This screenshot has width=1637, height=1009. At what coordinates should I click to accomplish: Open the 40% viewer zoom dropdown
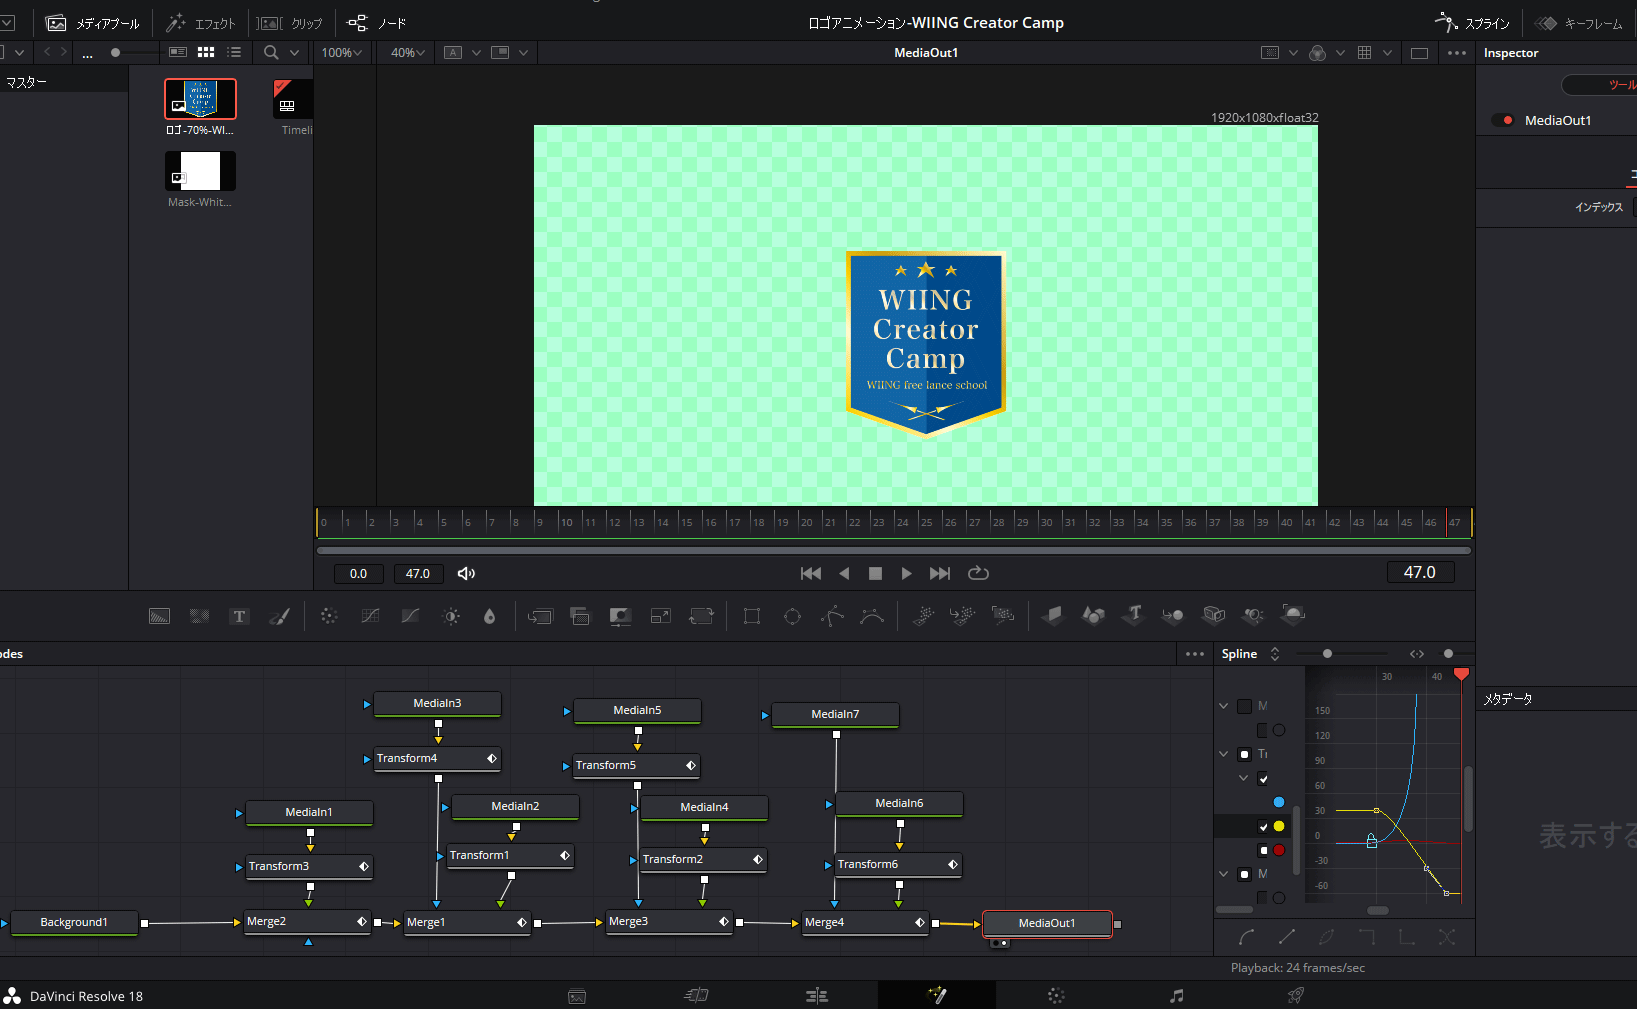[408, 53]
